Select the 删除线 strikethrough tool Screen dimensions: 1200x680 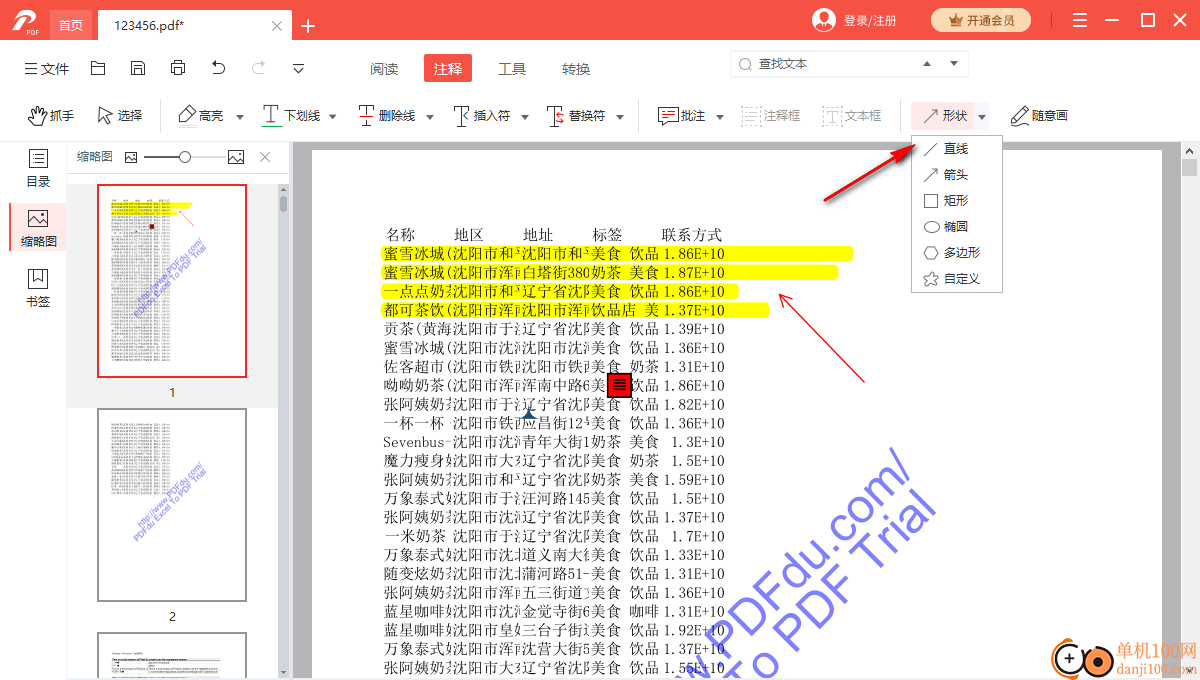tap(386, 116)
